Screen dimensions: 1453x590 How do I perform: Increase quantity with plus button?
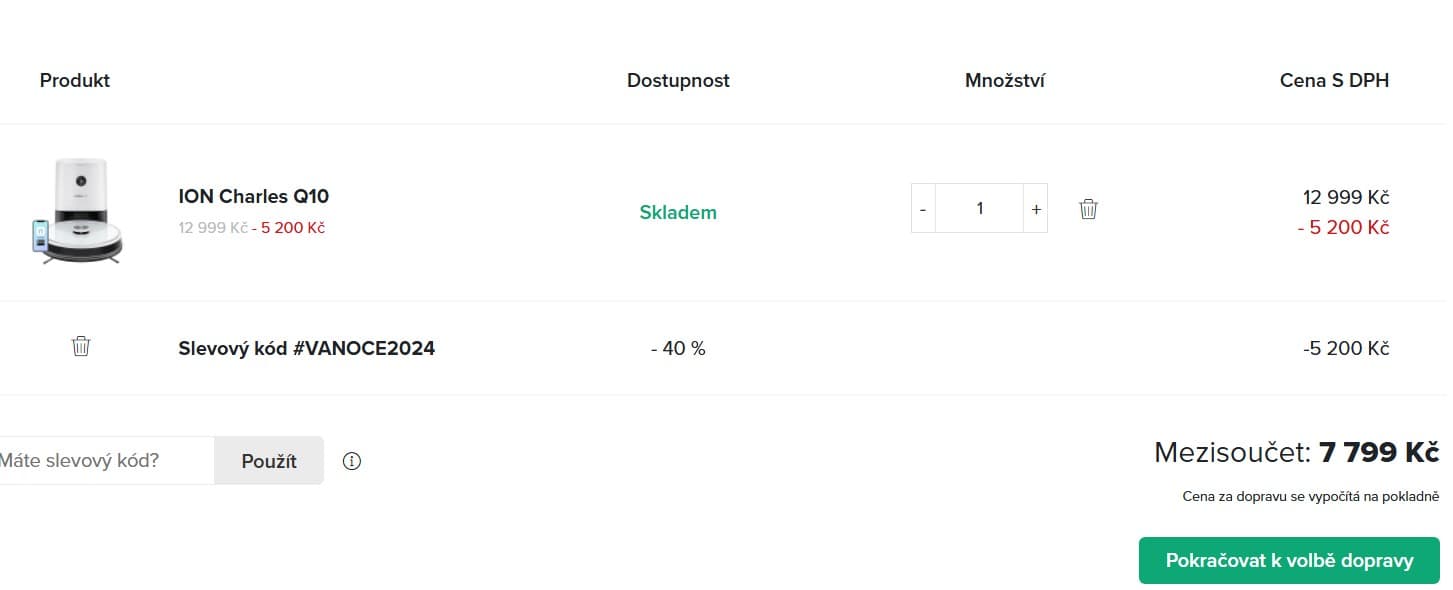click(1036, 209)
